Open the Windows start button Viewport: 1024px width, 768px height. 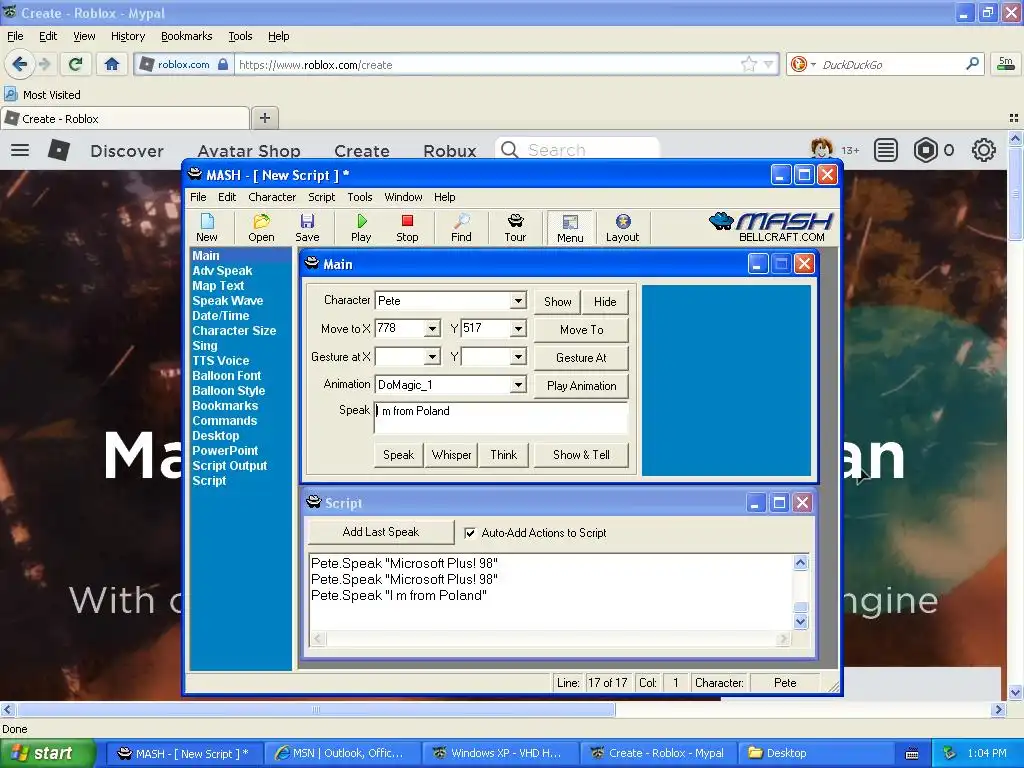(47, 754)
